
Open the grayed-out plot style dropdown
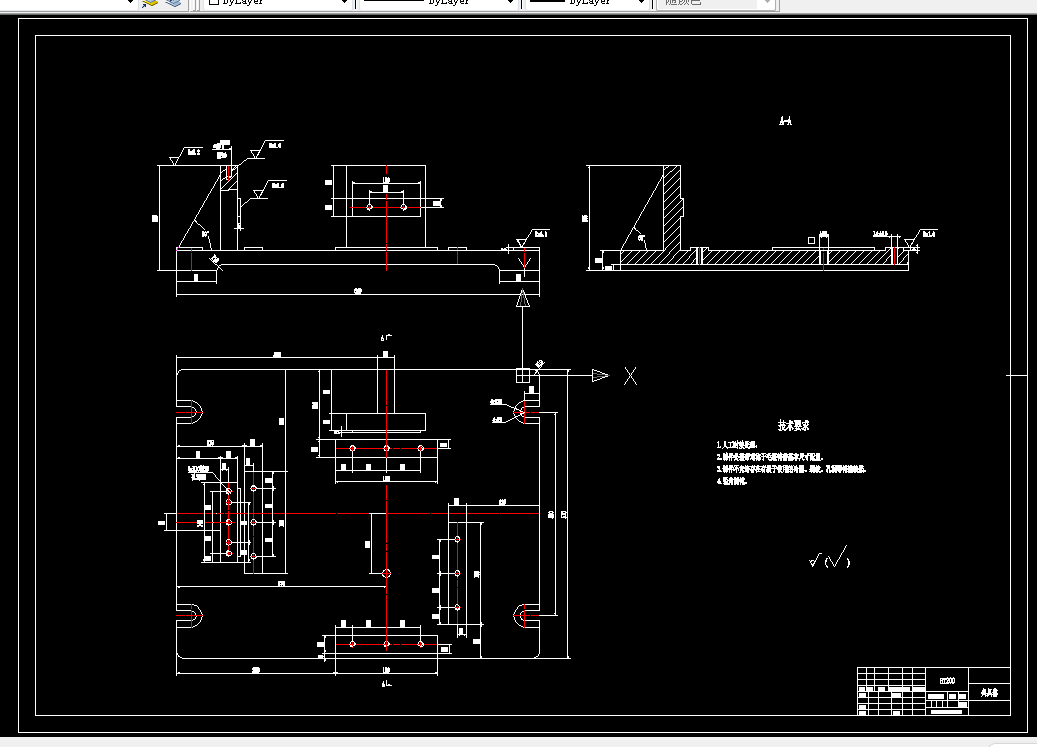tap(714, 3)
